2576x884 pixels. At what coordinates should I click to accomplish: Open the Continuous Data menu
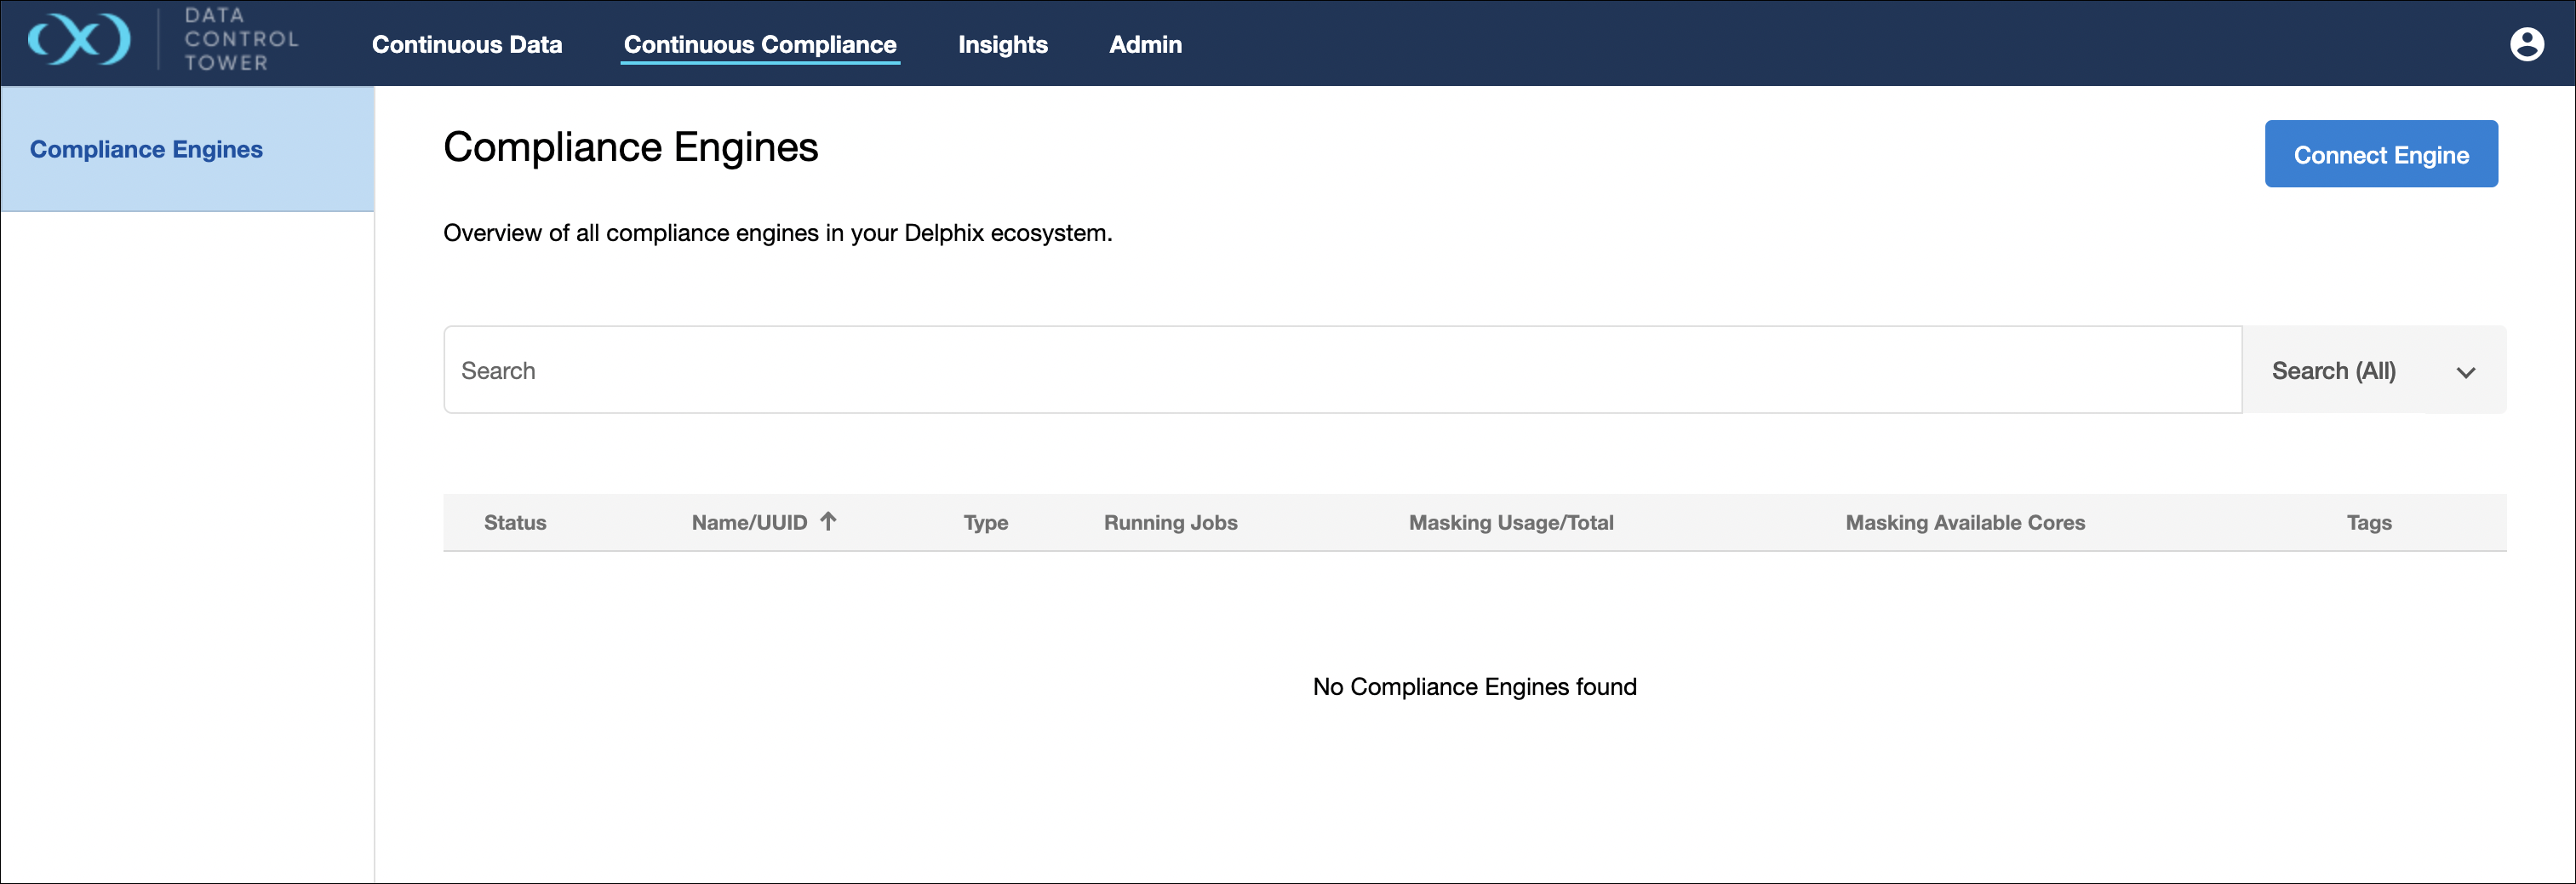(466, 45)
